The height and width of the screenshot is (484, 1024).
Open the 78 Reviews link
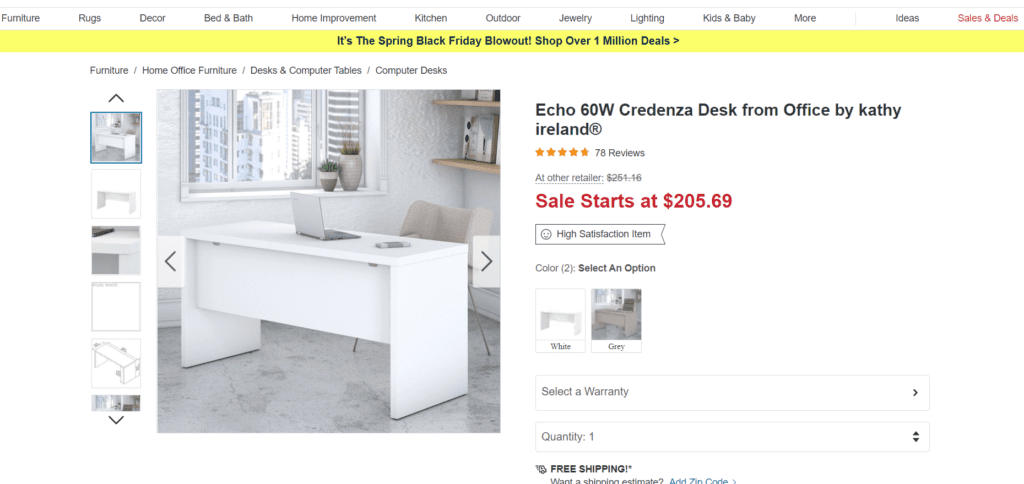[619, 153]
